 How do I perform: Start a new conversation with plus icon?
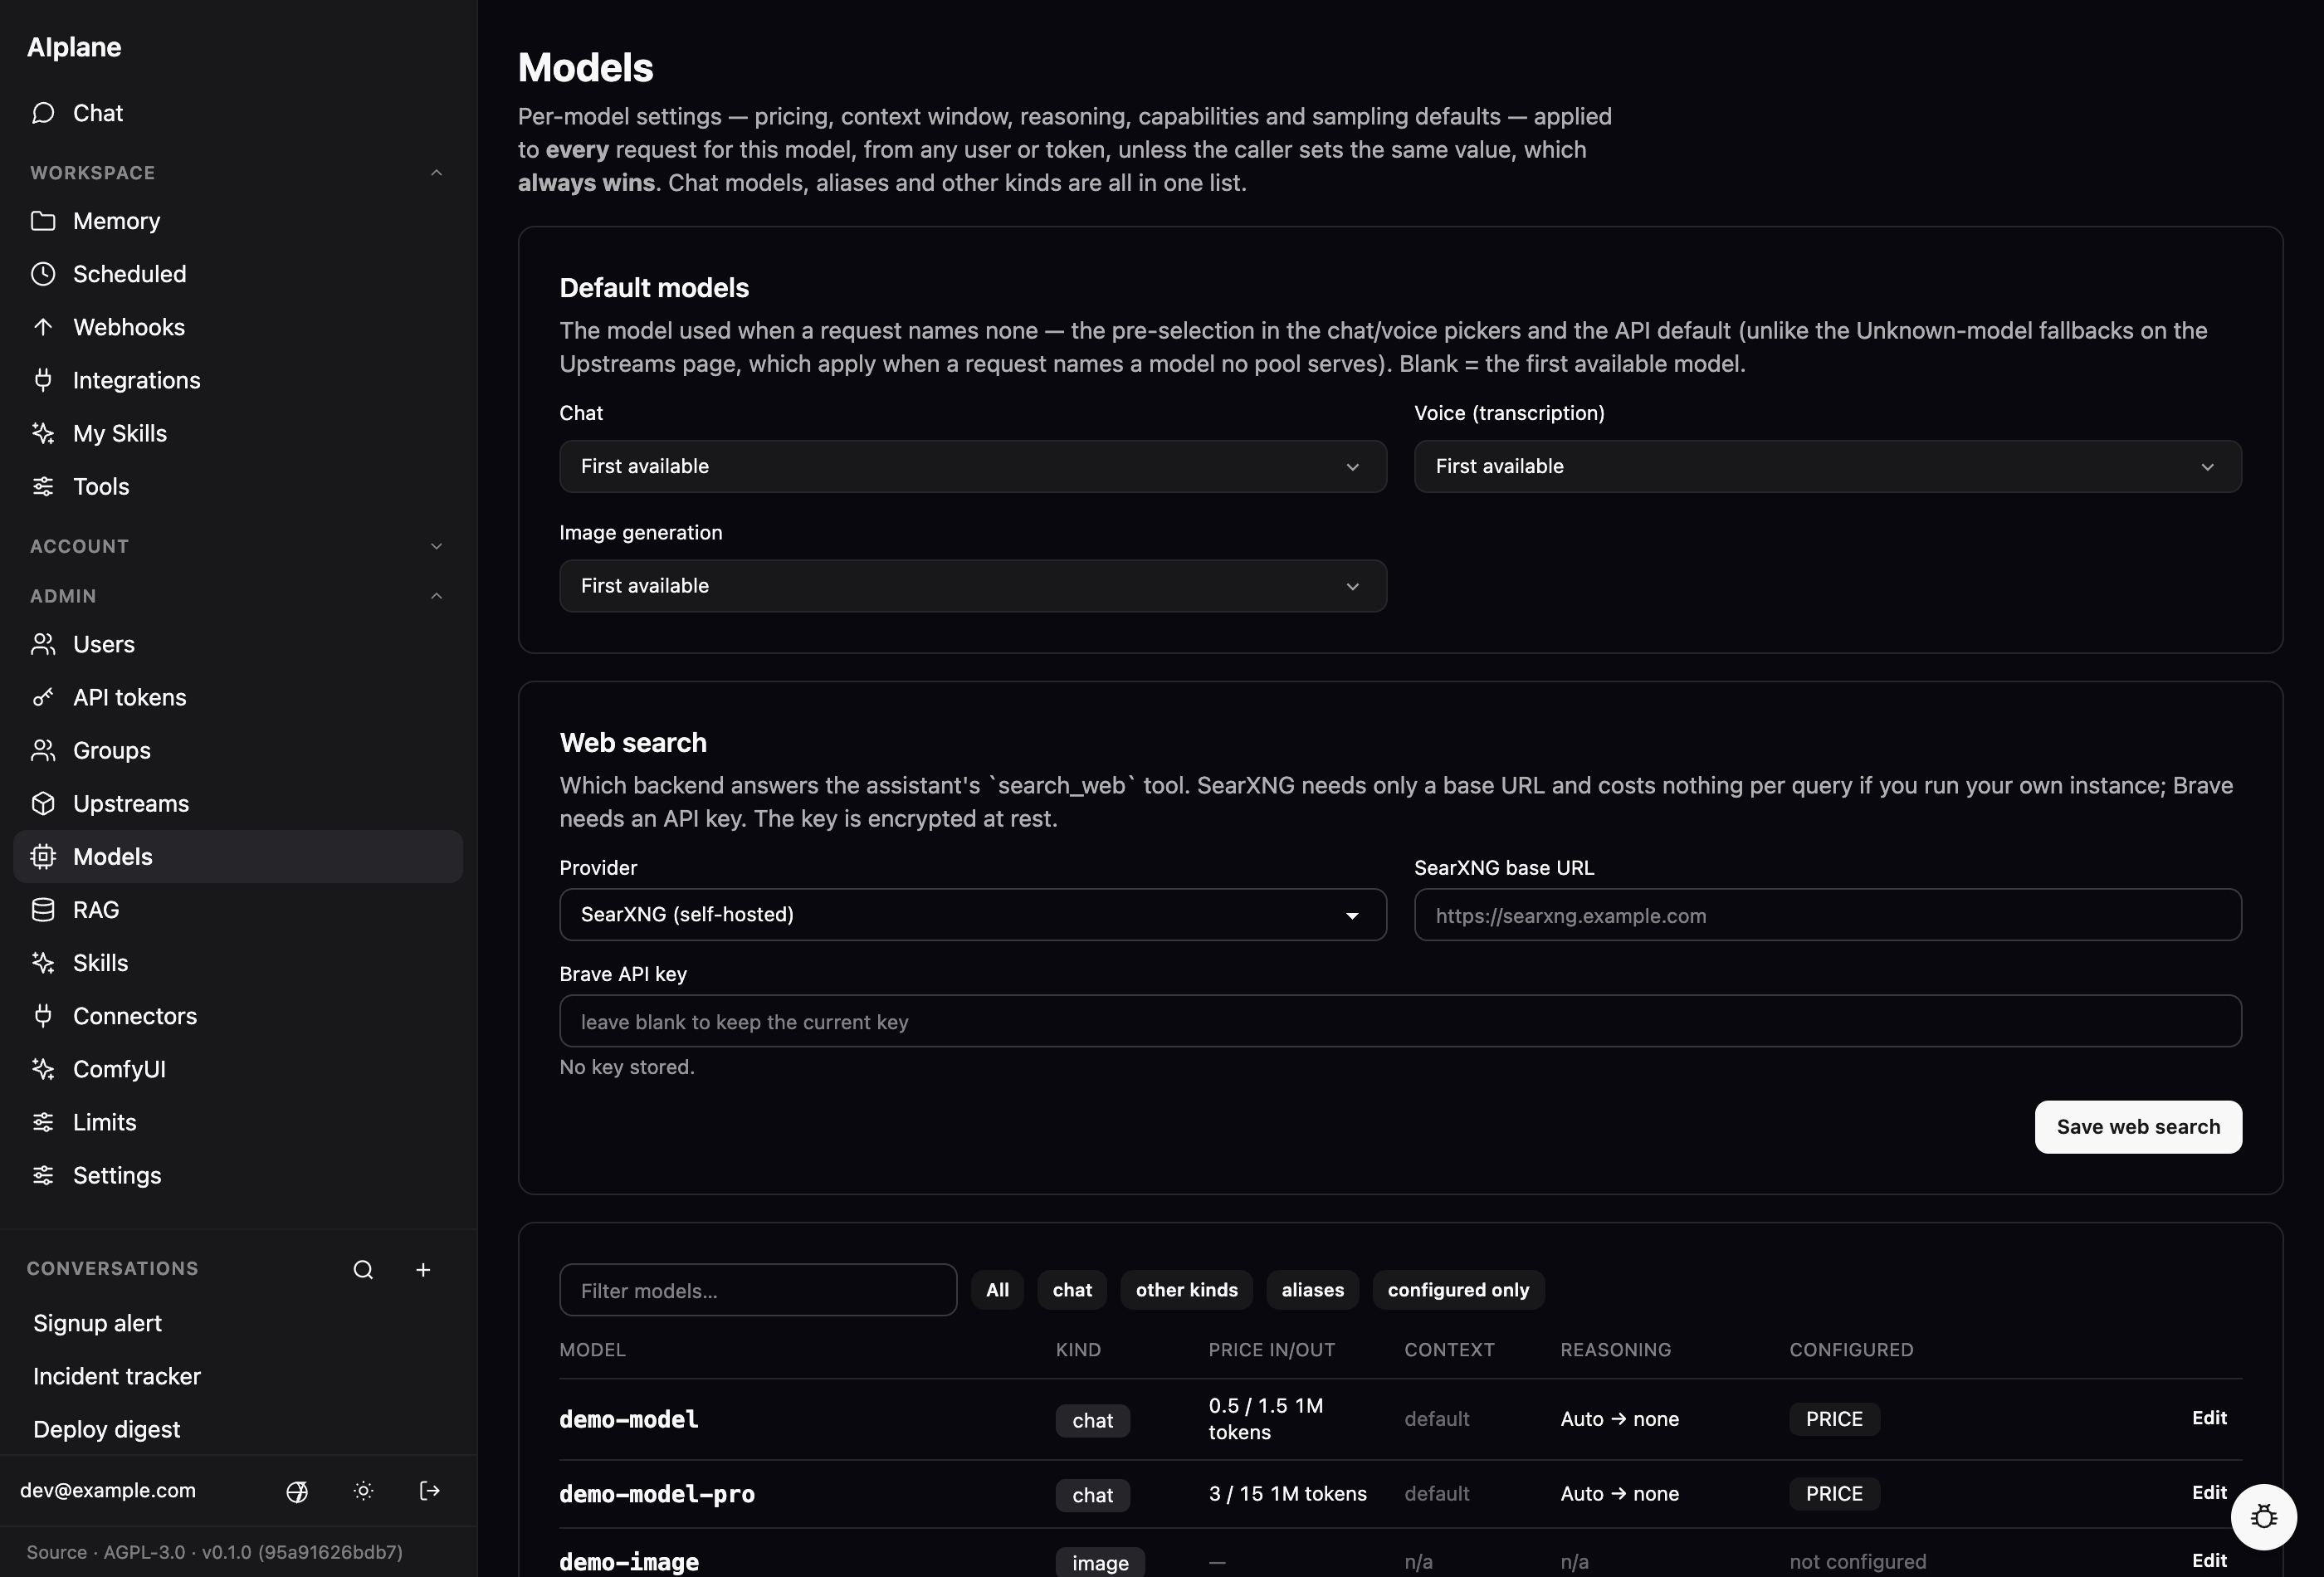tap(423, 1269)
